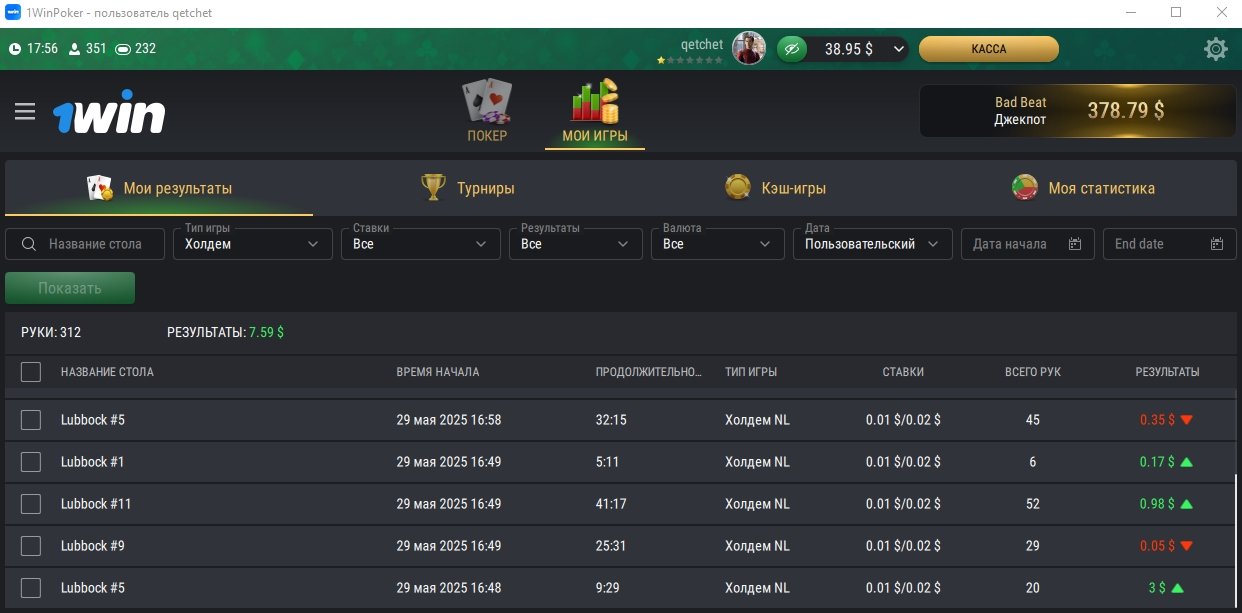The height and width of the screenshot is (613, 1242).
Task: Open settings via the gear icon
Action: pyautogui.click(x=1216, y=49)
